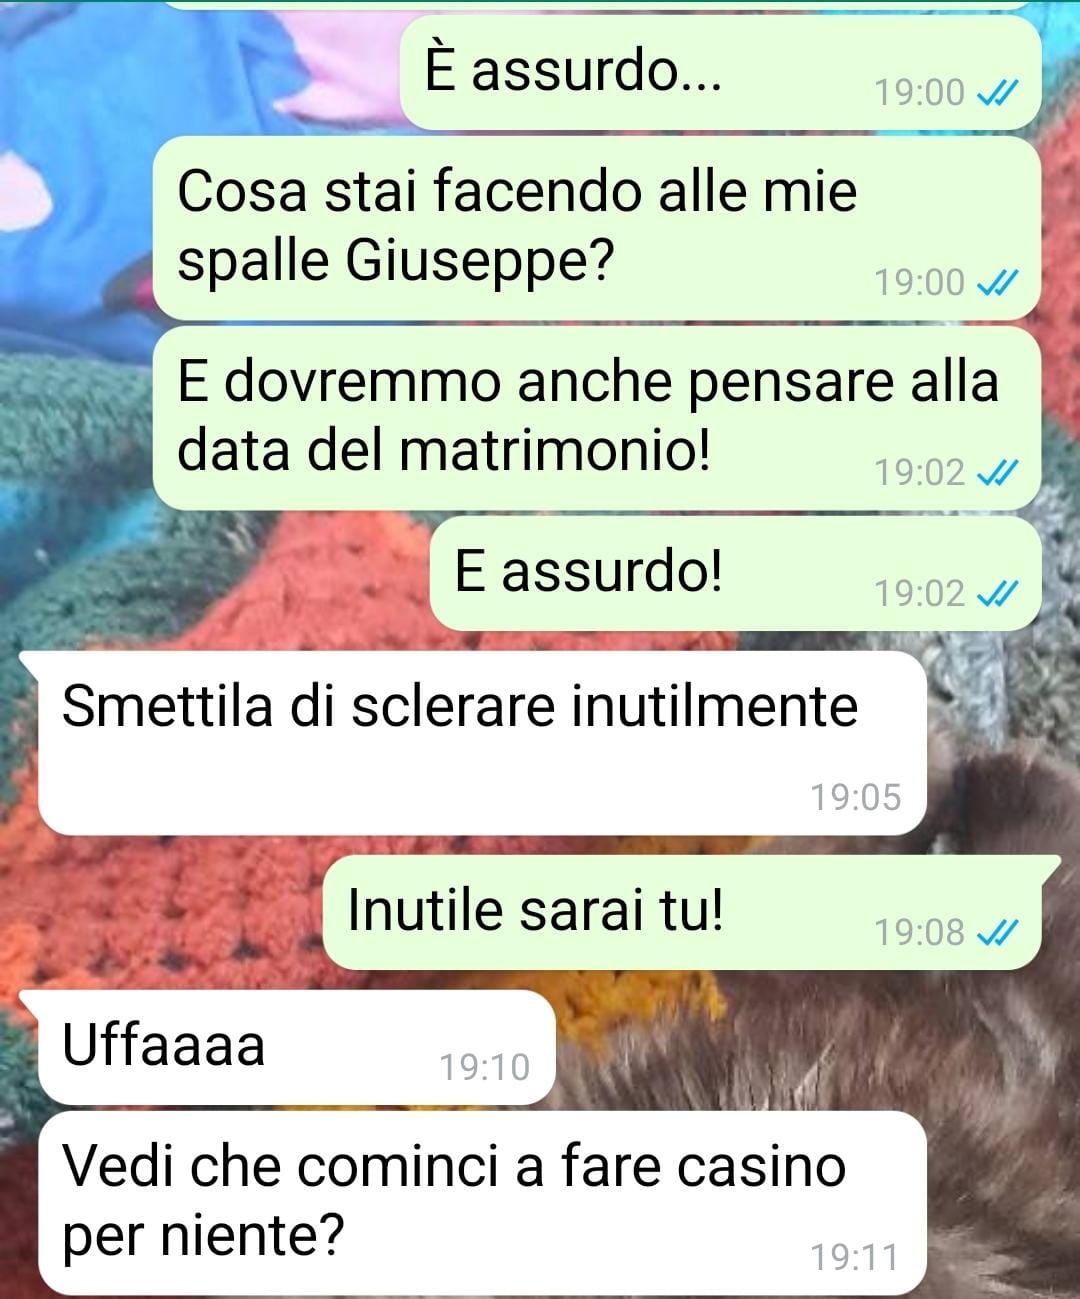Tap the E assurdo! message bubble
Screen dimensions: 1080x1299
[x=735, y=574]
